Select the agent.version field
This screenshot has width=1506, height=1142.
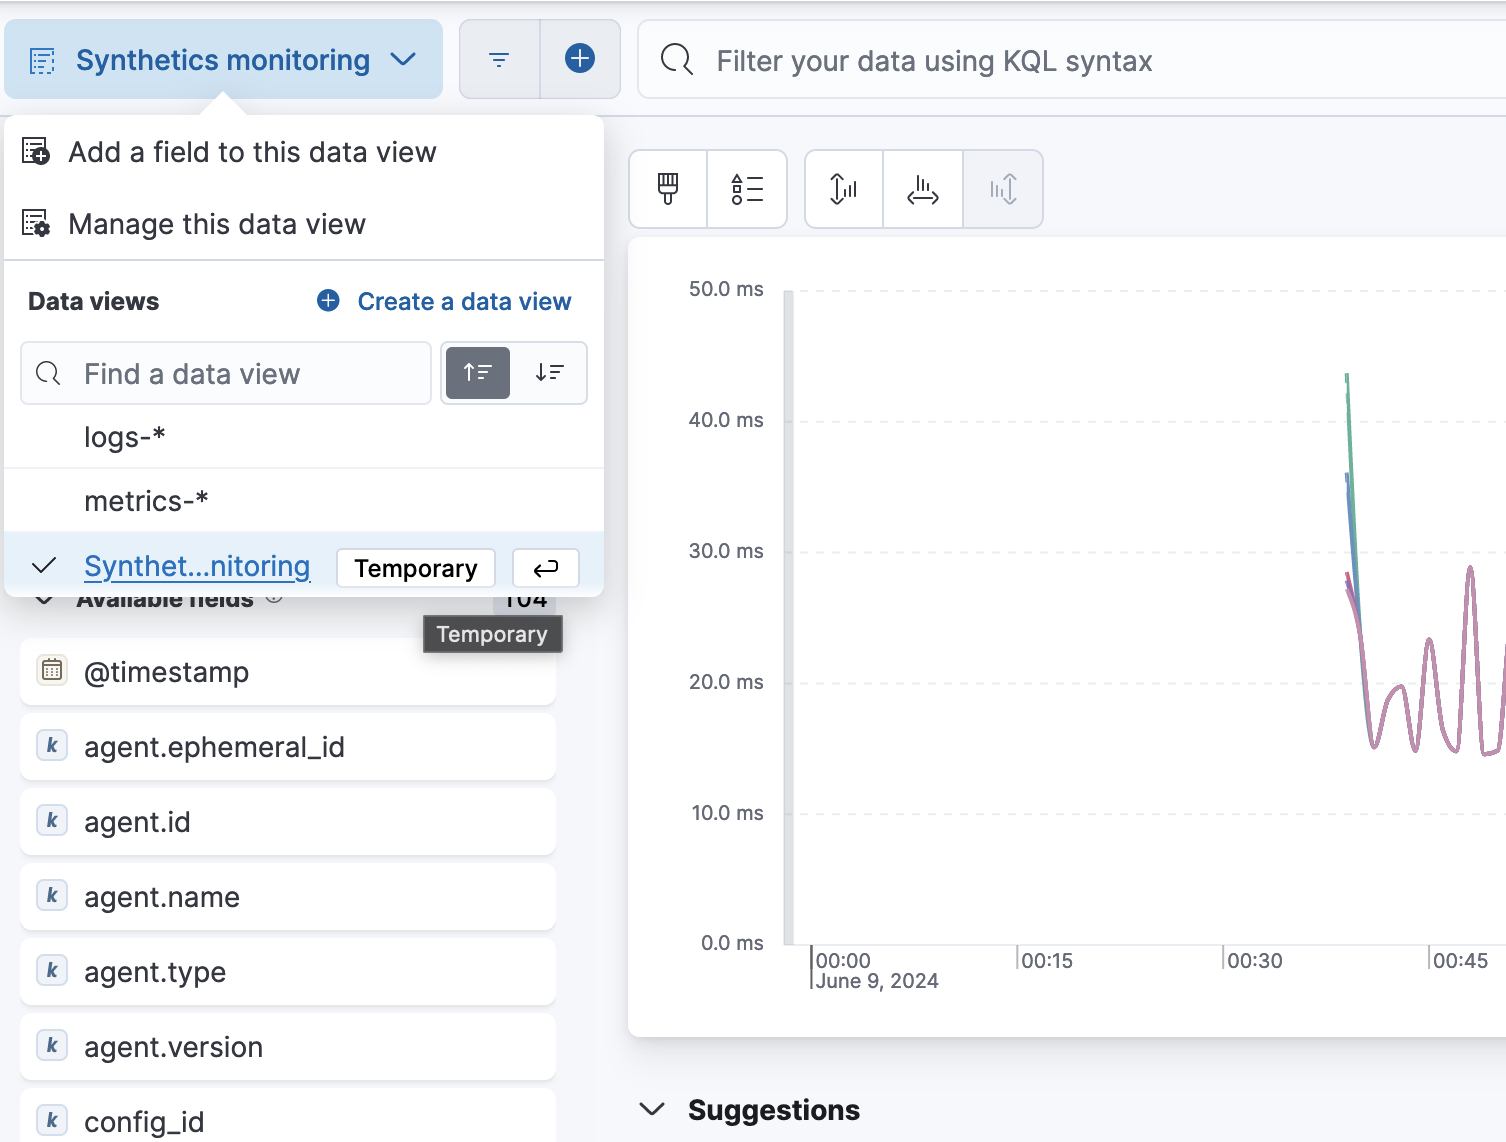click(288, 1047)
